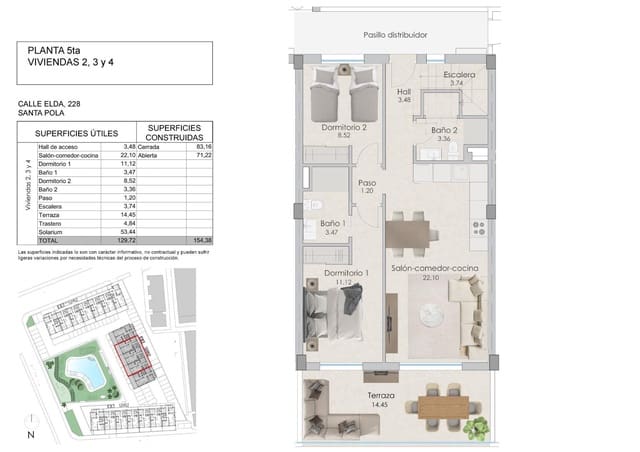
Task: Click the CALLE ELDA, 228 address text
Action: tap(51, 103)
